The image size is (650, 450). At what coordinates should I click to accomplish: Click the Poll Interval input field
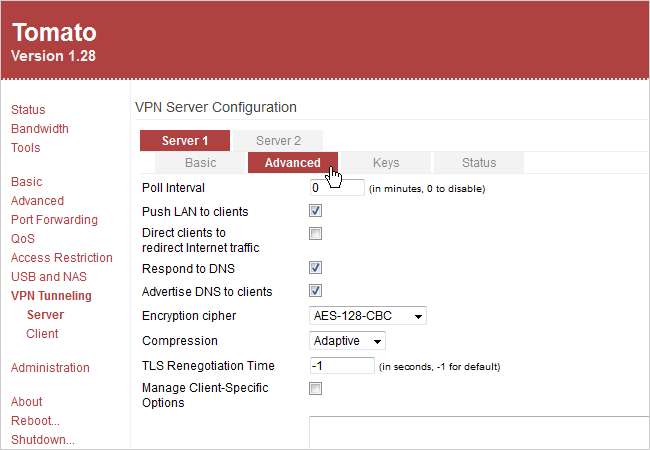pyautogui.click(x=336, y=187)
